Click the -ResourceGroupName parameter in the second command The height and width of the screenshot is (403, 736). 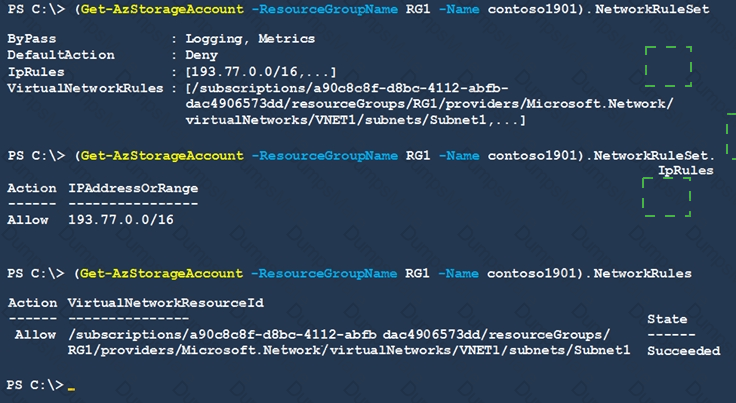click(325, 156)
